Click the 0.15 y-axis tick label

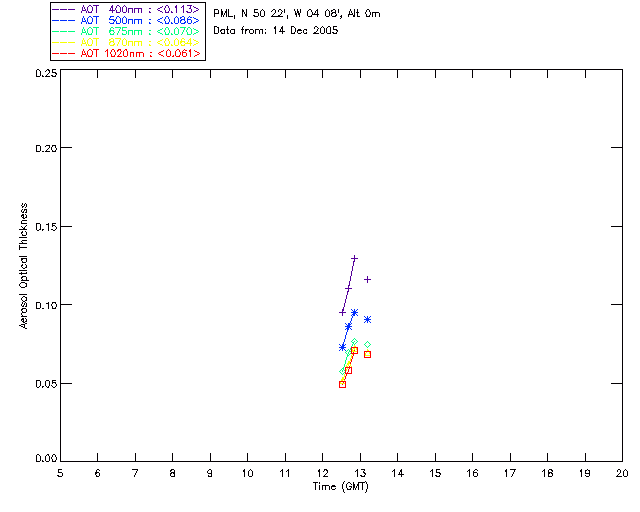46,227
